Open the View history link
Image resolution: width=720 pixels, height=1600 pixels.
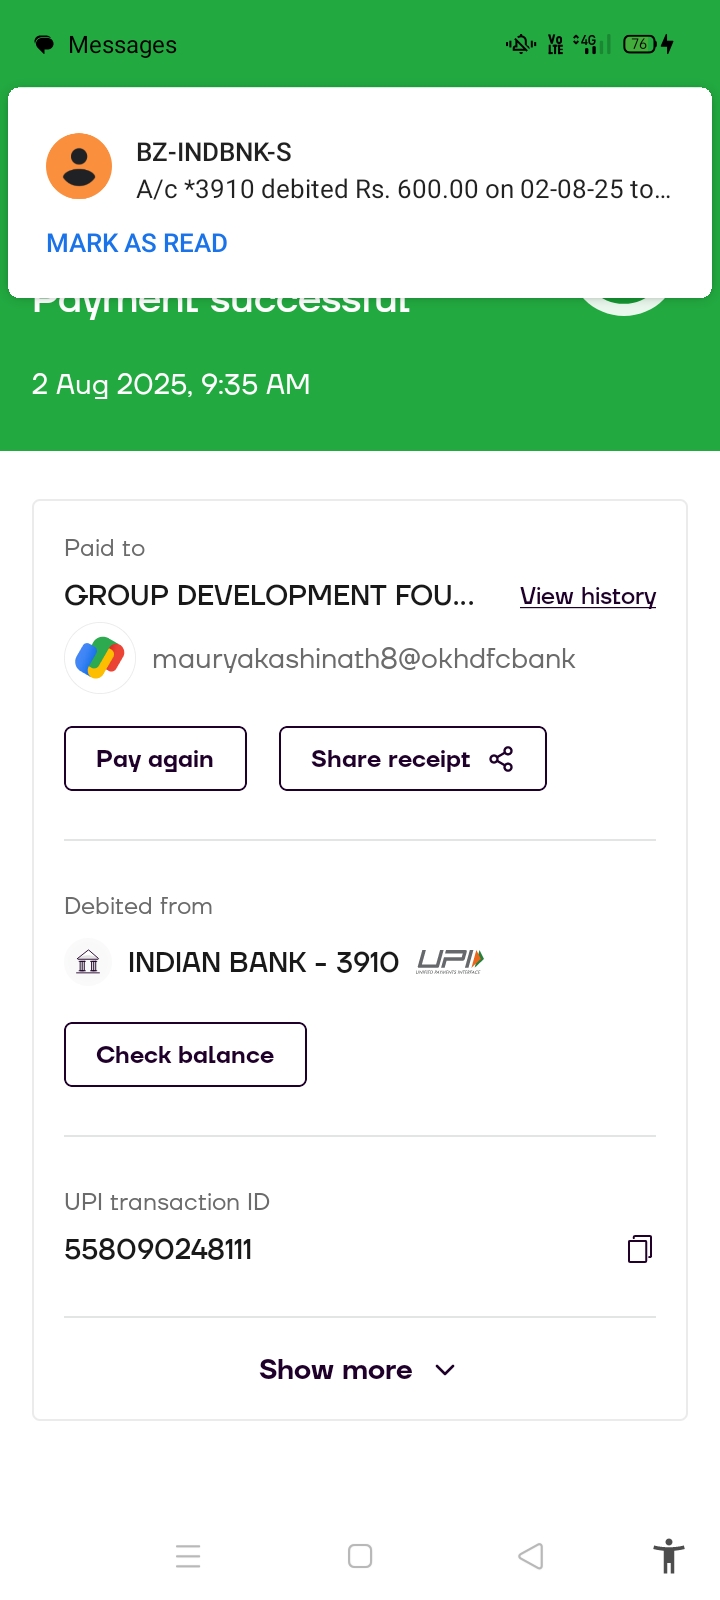588,596
